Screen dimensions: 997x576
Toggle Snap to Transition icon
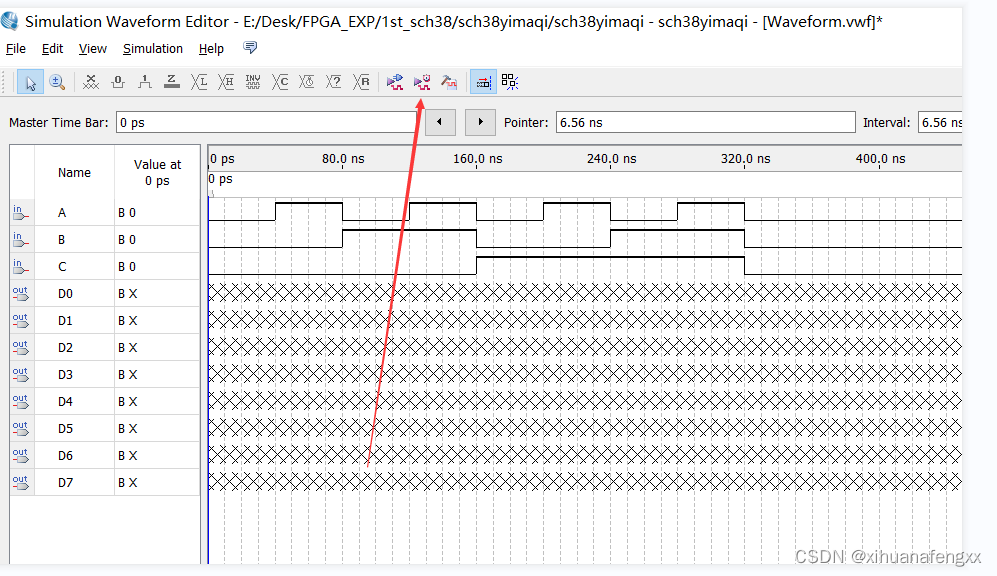[x=510, y=82]
